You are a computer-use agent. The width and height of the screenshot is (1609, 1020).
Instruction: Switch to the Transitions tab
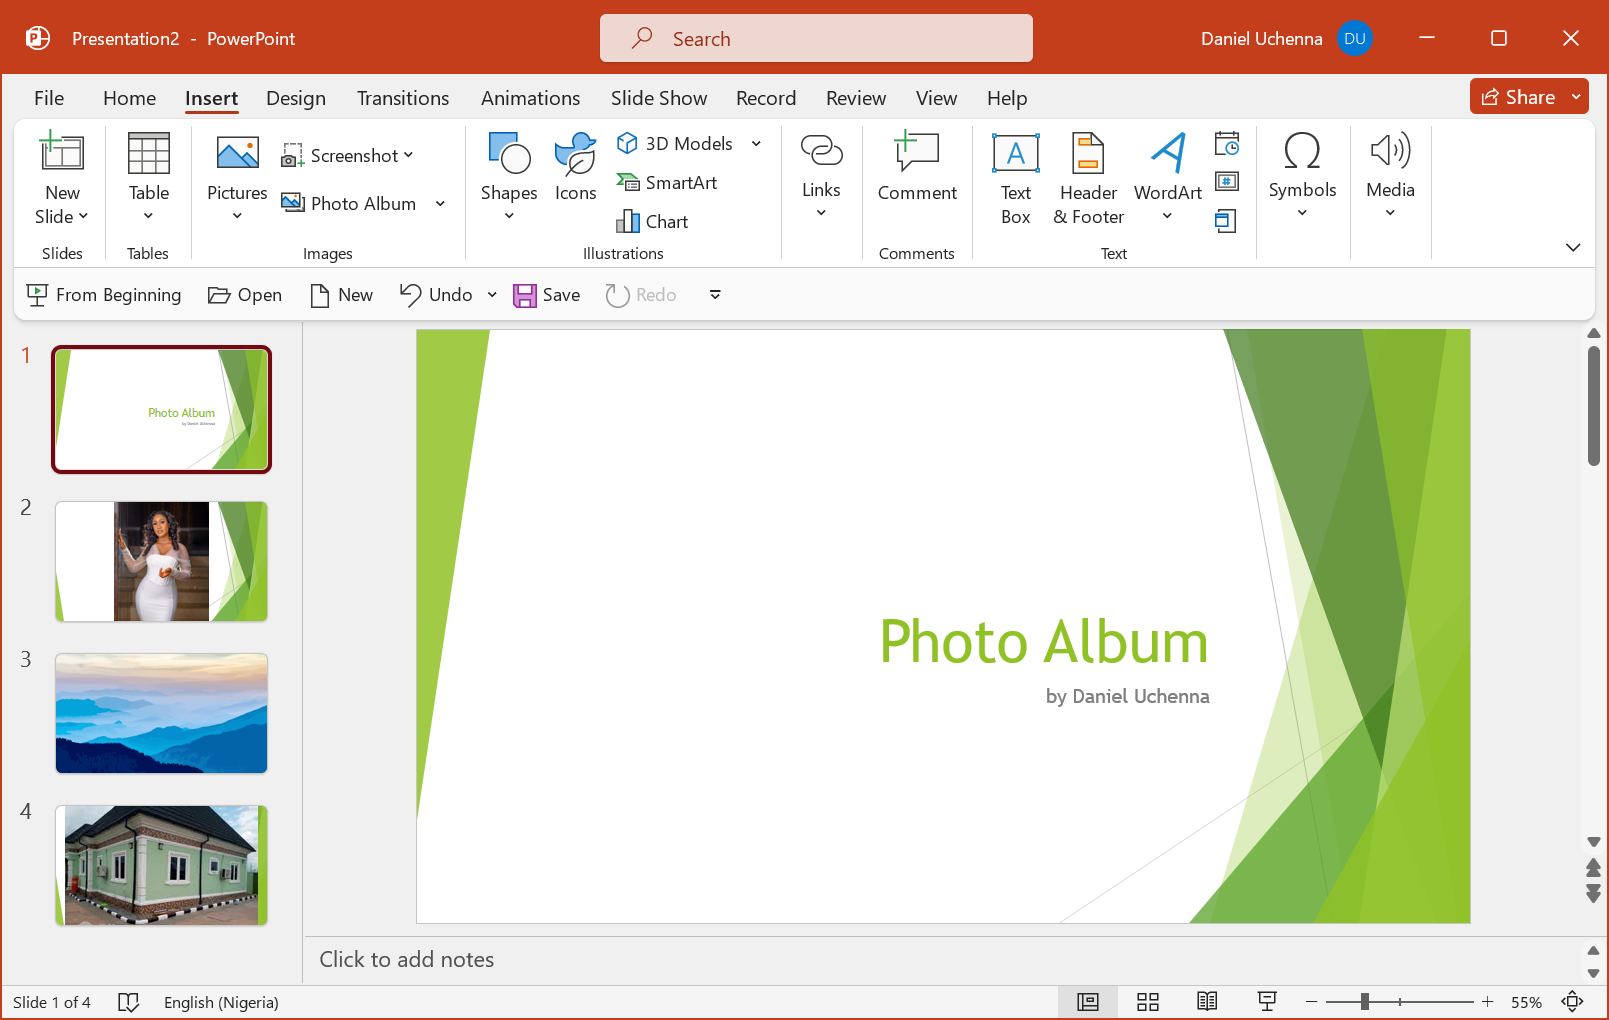tap(403, 98)
